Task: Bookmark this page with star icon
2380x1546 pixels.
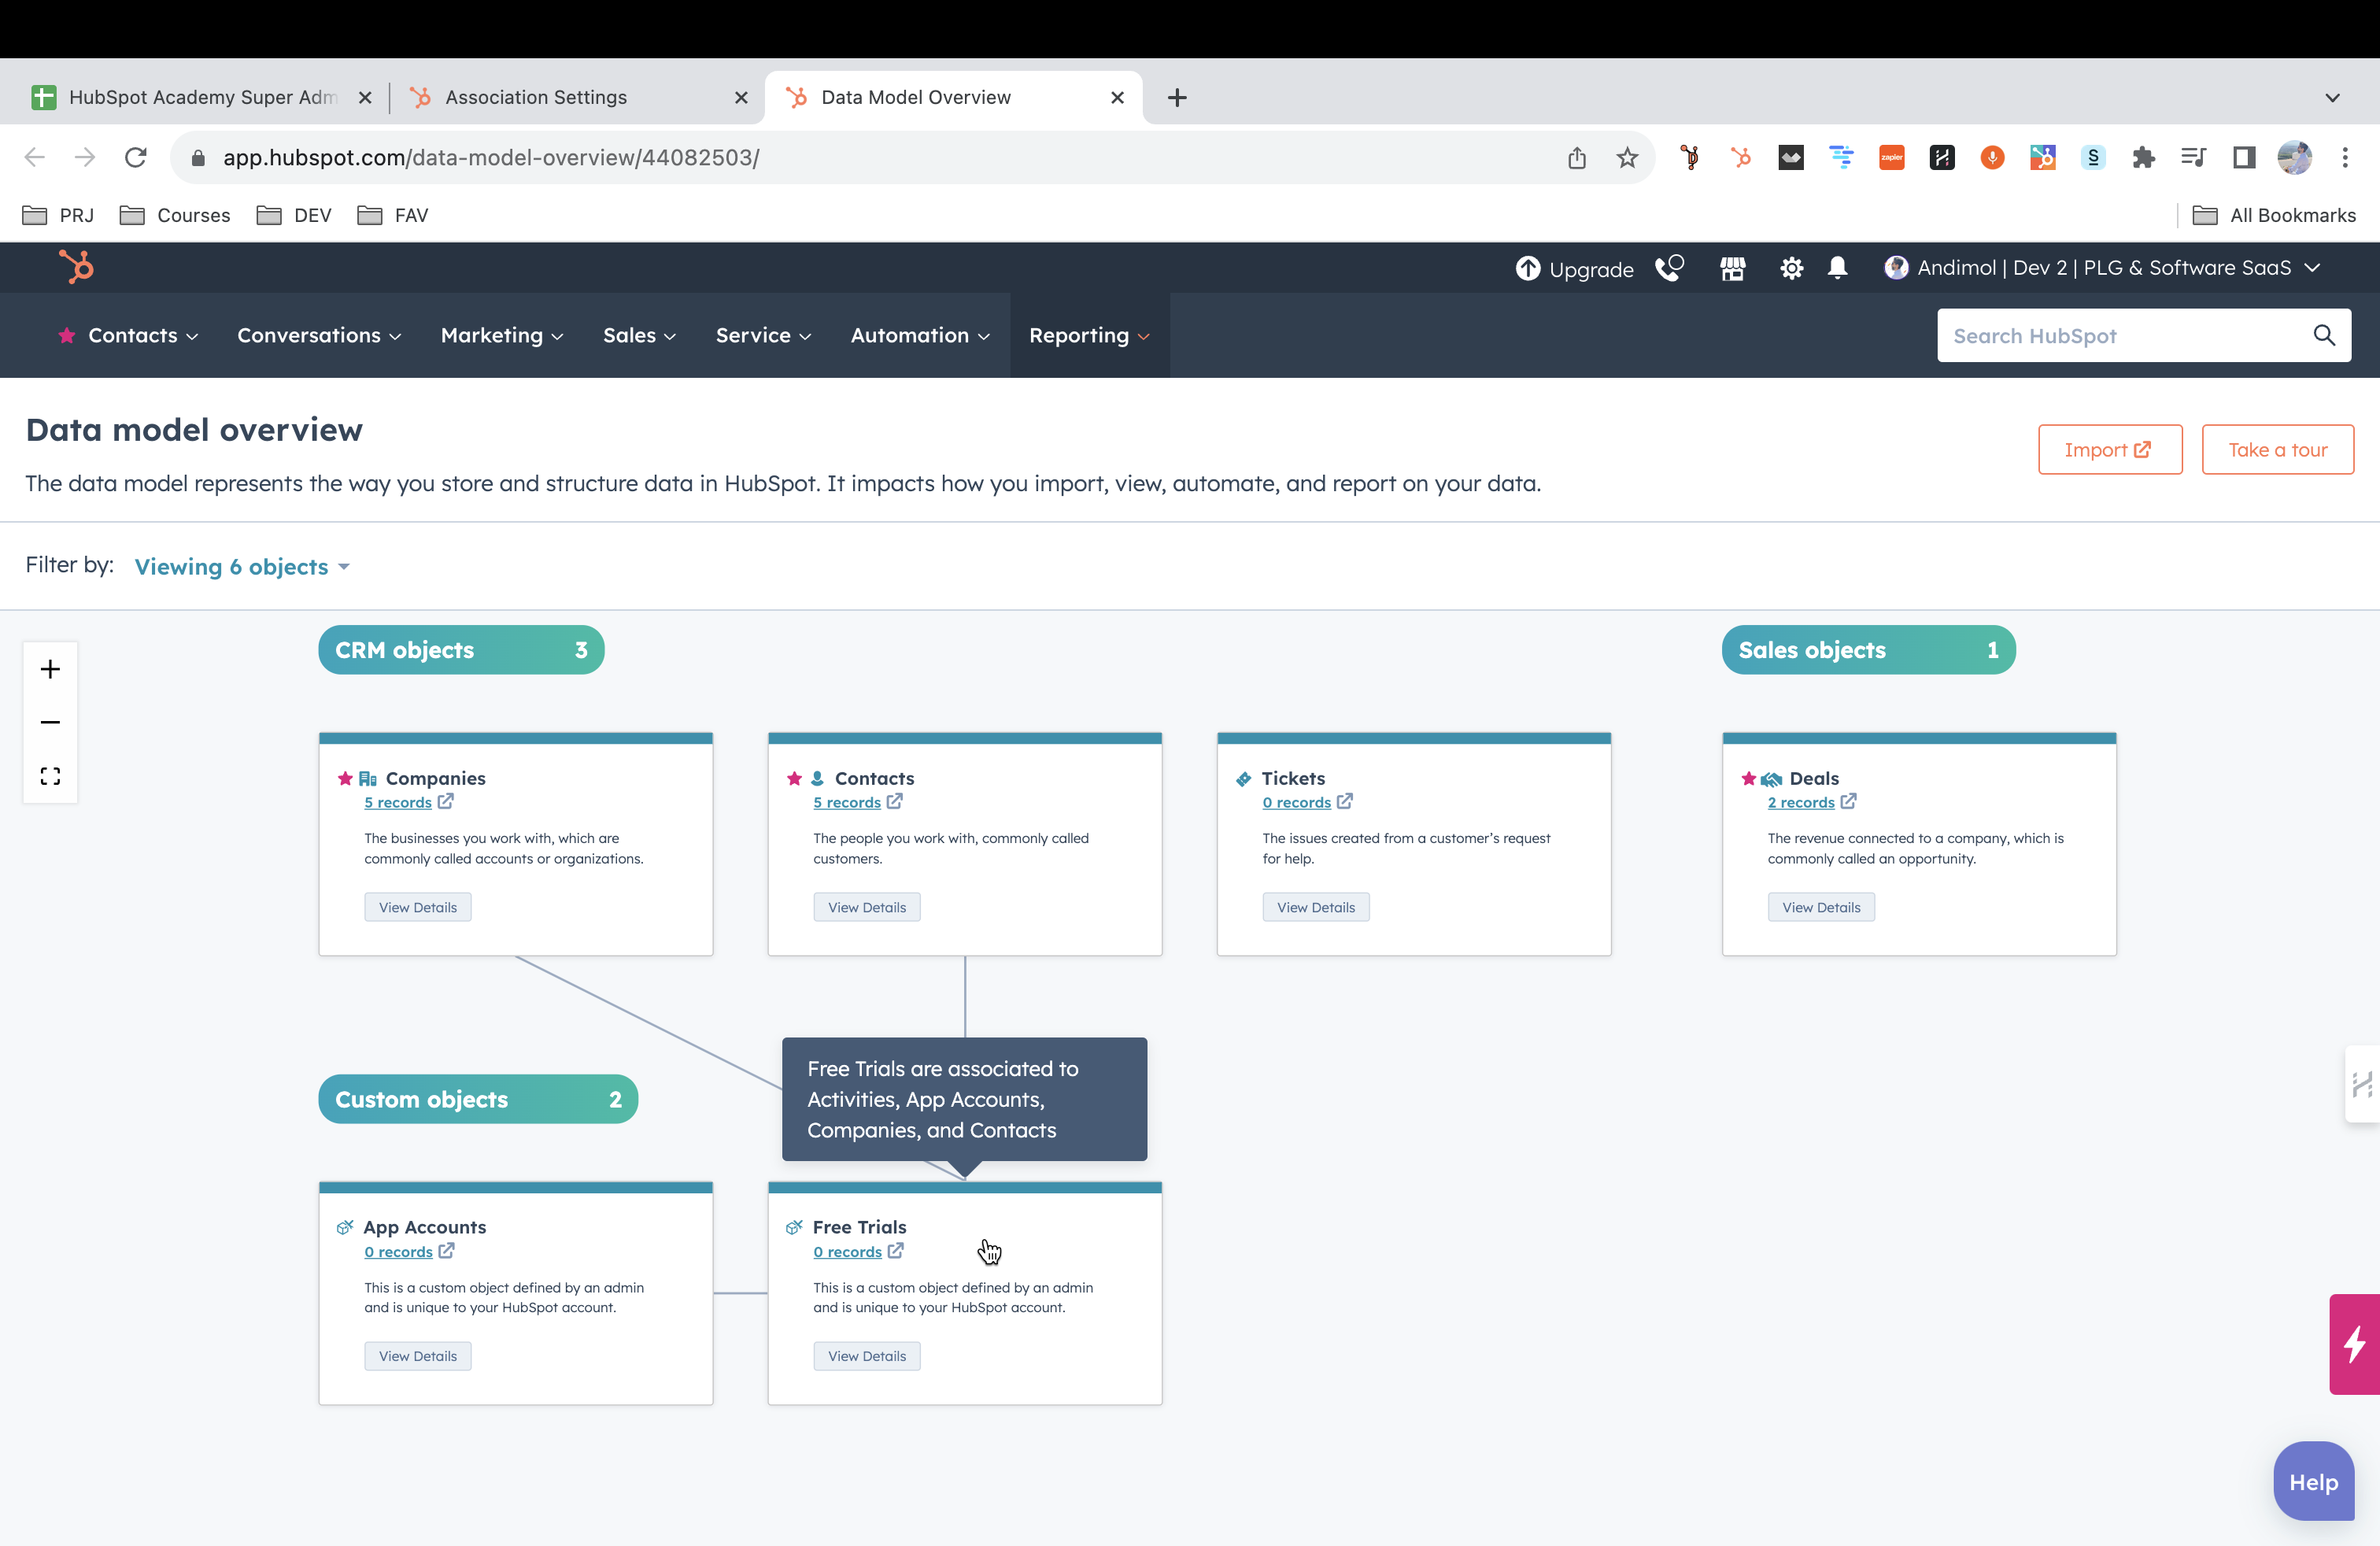Action: [1627, 157]
